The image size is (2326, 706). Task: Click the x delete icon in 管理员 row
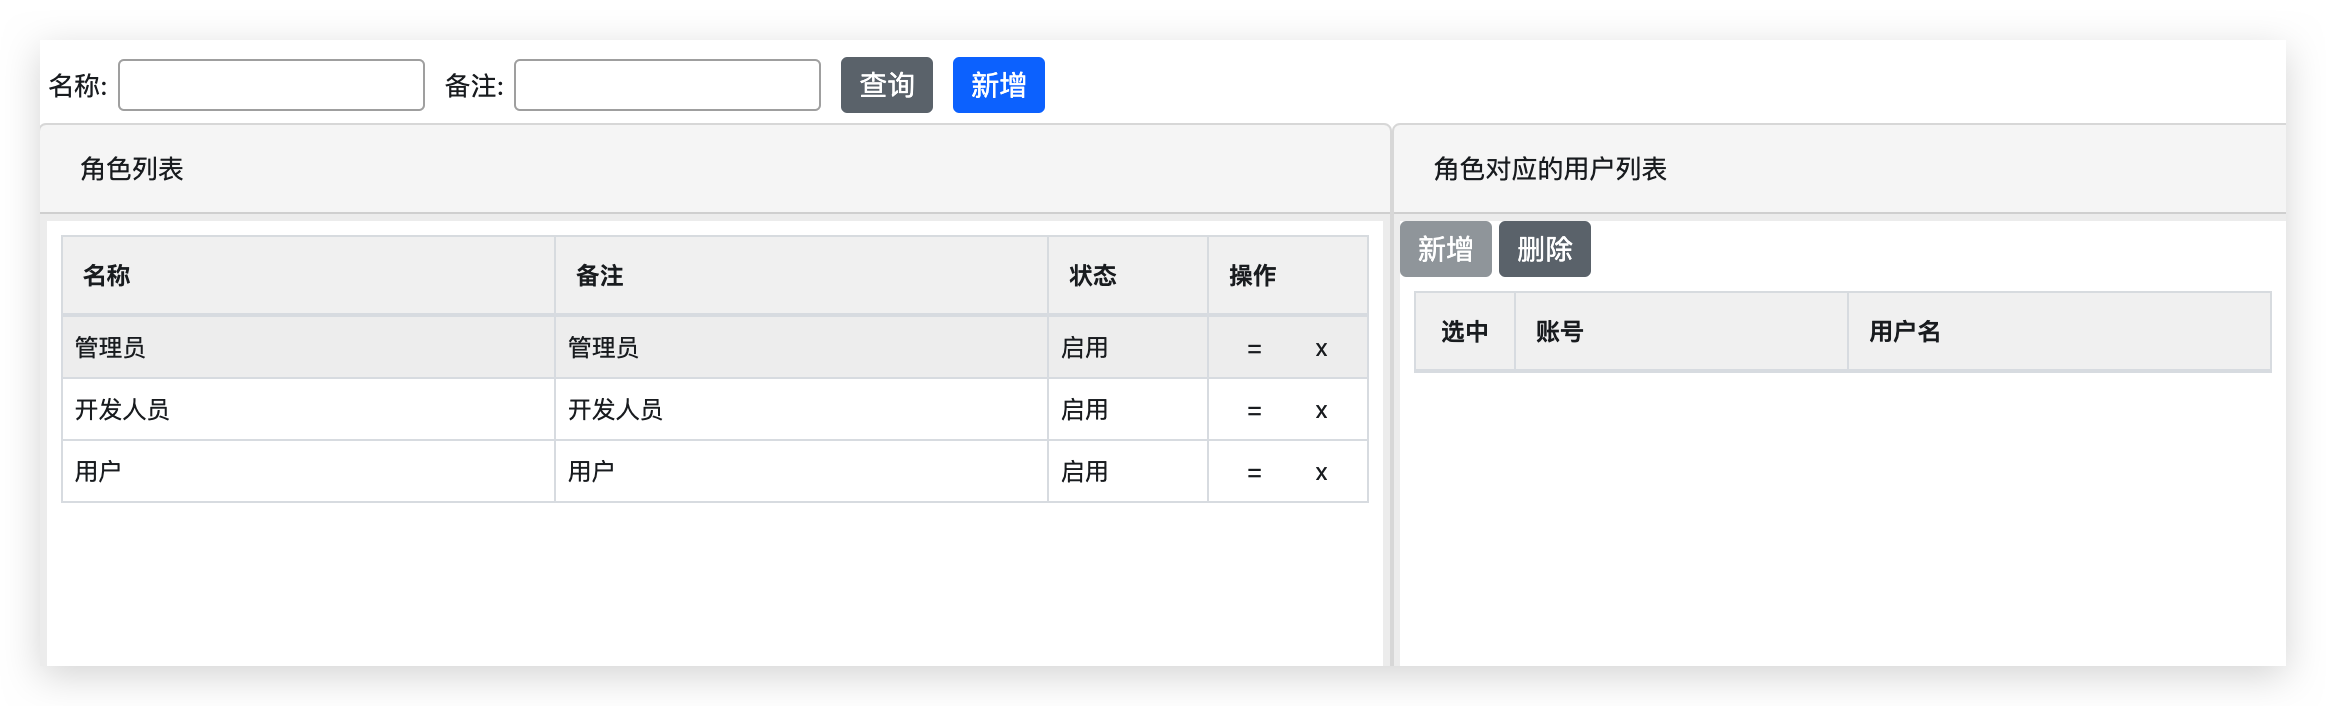(x=1321, y=349)
